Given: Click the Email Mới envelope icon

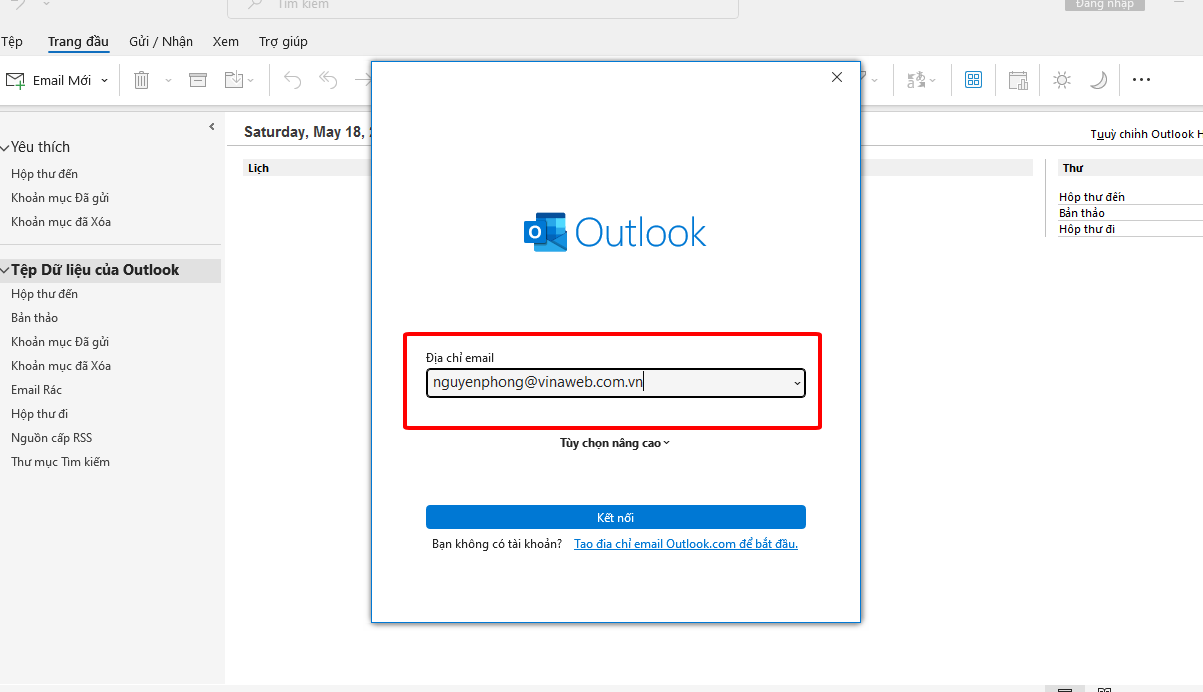Looking at the screenshot, I should (x=16, y=80).
